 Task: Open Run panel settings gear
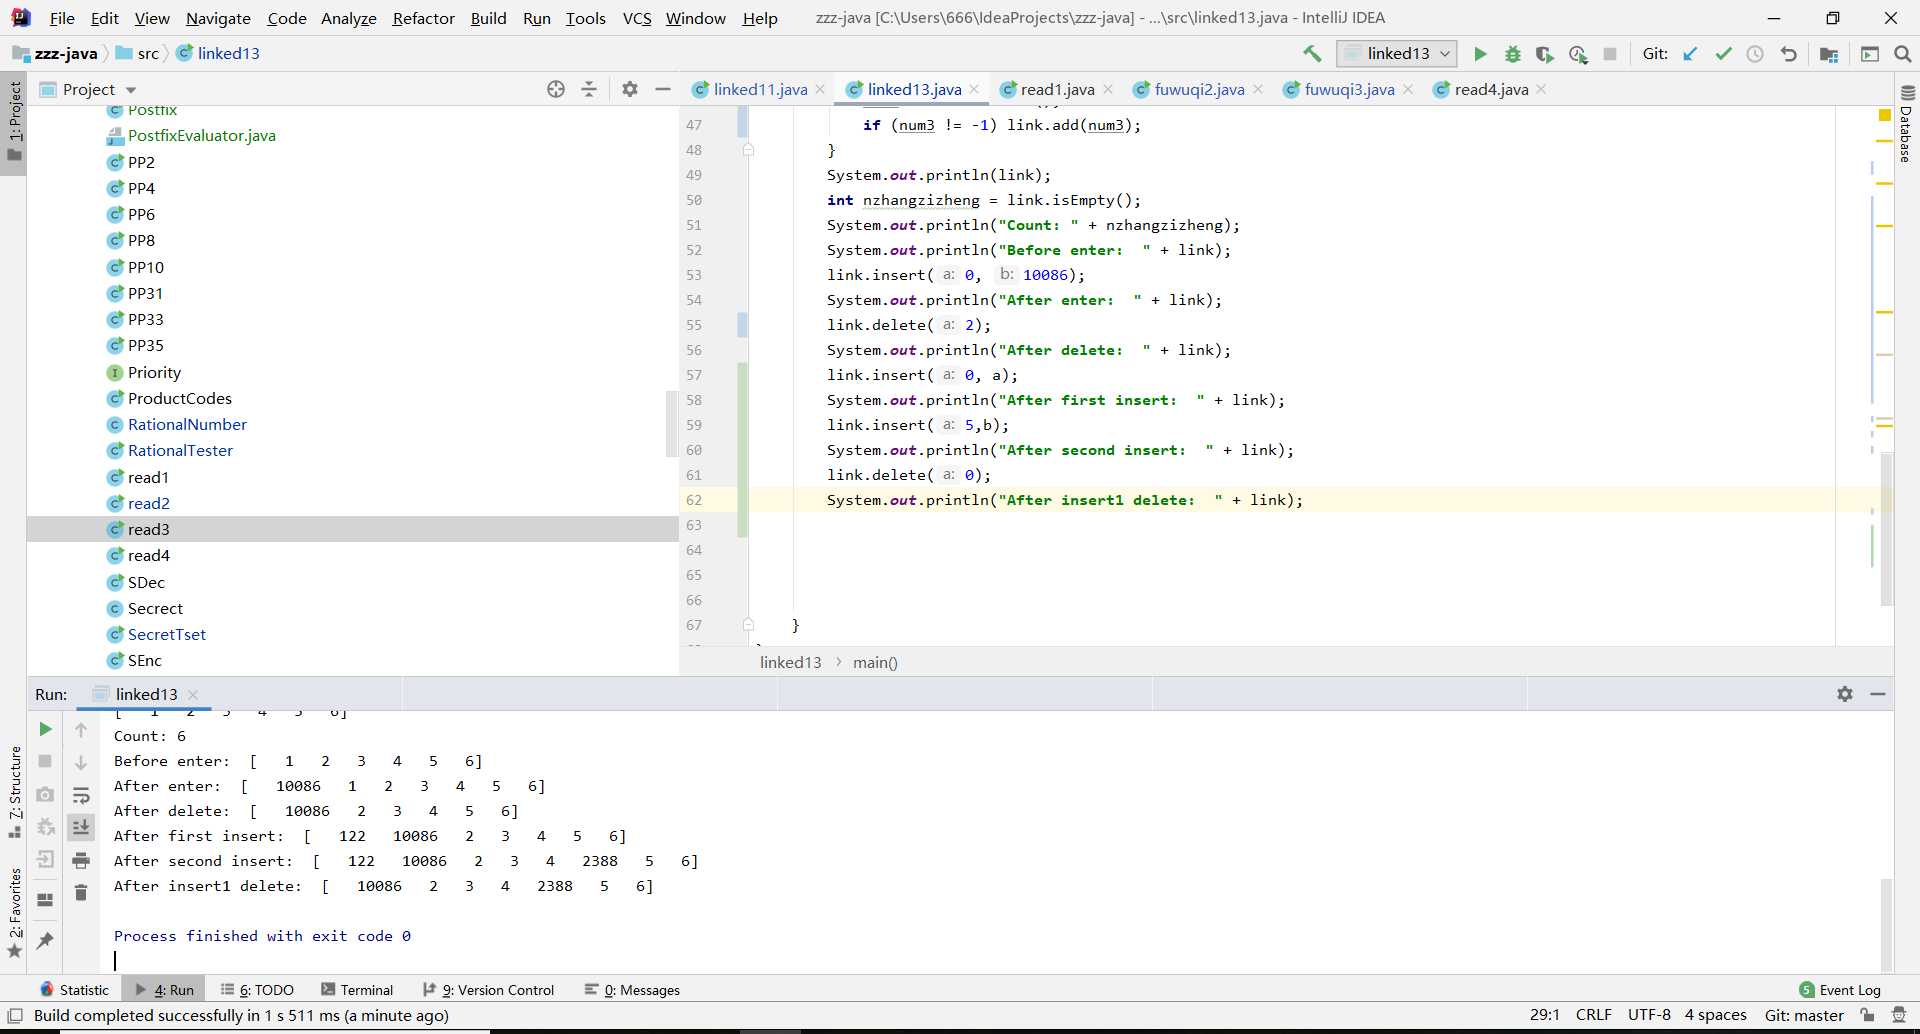tap(1845, 694)
